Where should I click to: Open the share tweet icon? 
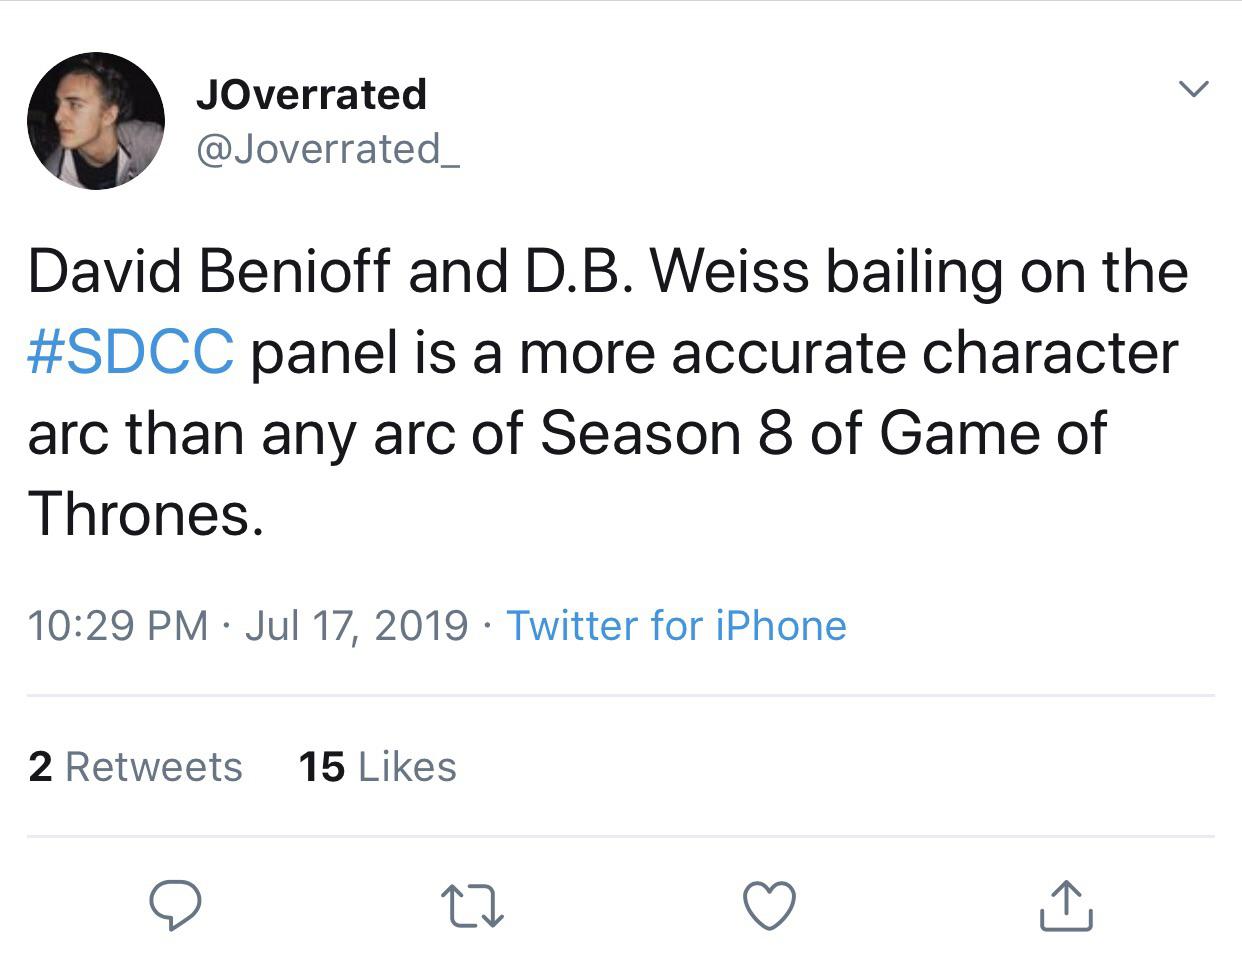(1066, 905)
